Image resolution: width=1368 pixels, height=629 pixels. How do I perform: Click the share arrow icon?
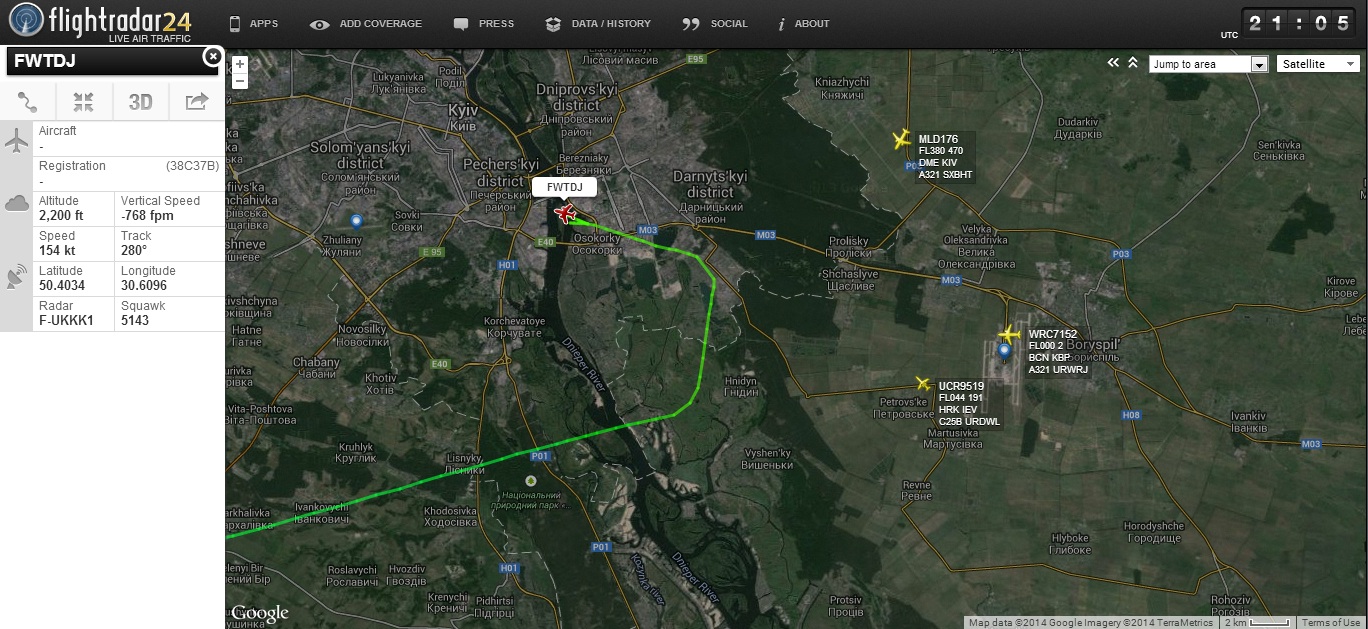(x=197, y=101)
